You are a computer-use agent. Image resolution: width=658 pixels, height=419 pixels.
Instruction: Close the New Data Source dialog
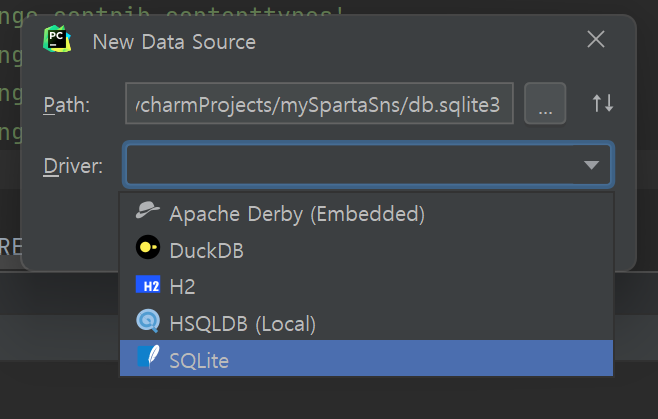pos(596,39)
